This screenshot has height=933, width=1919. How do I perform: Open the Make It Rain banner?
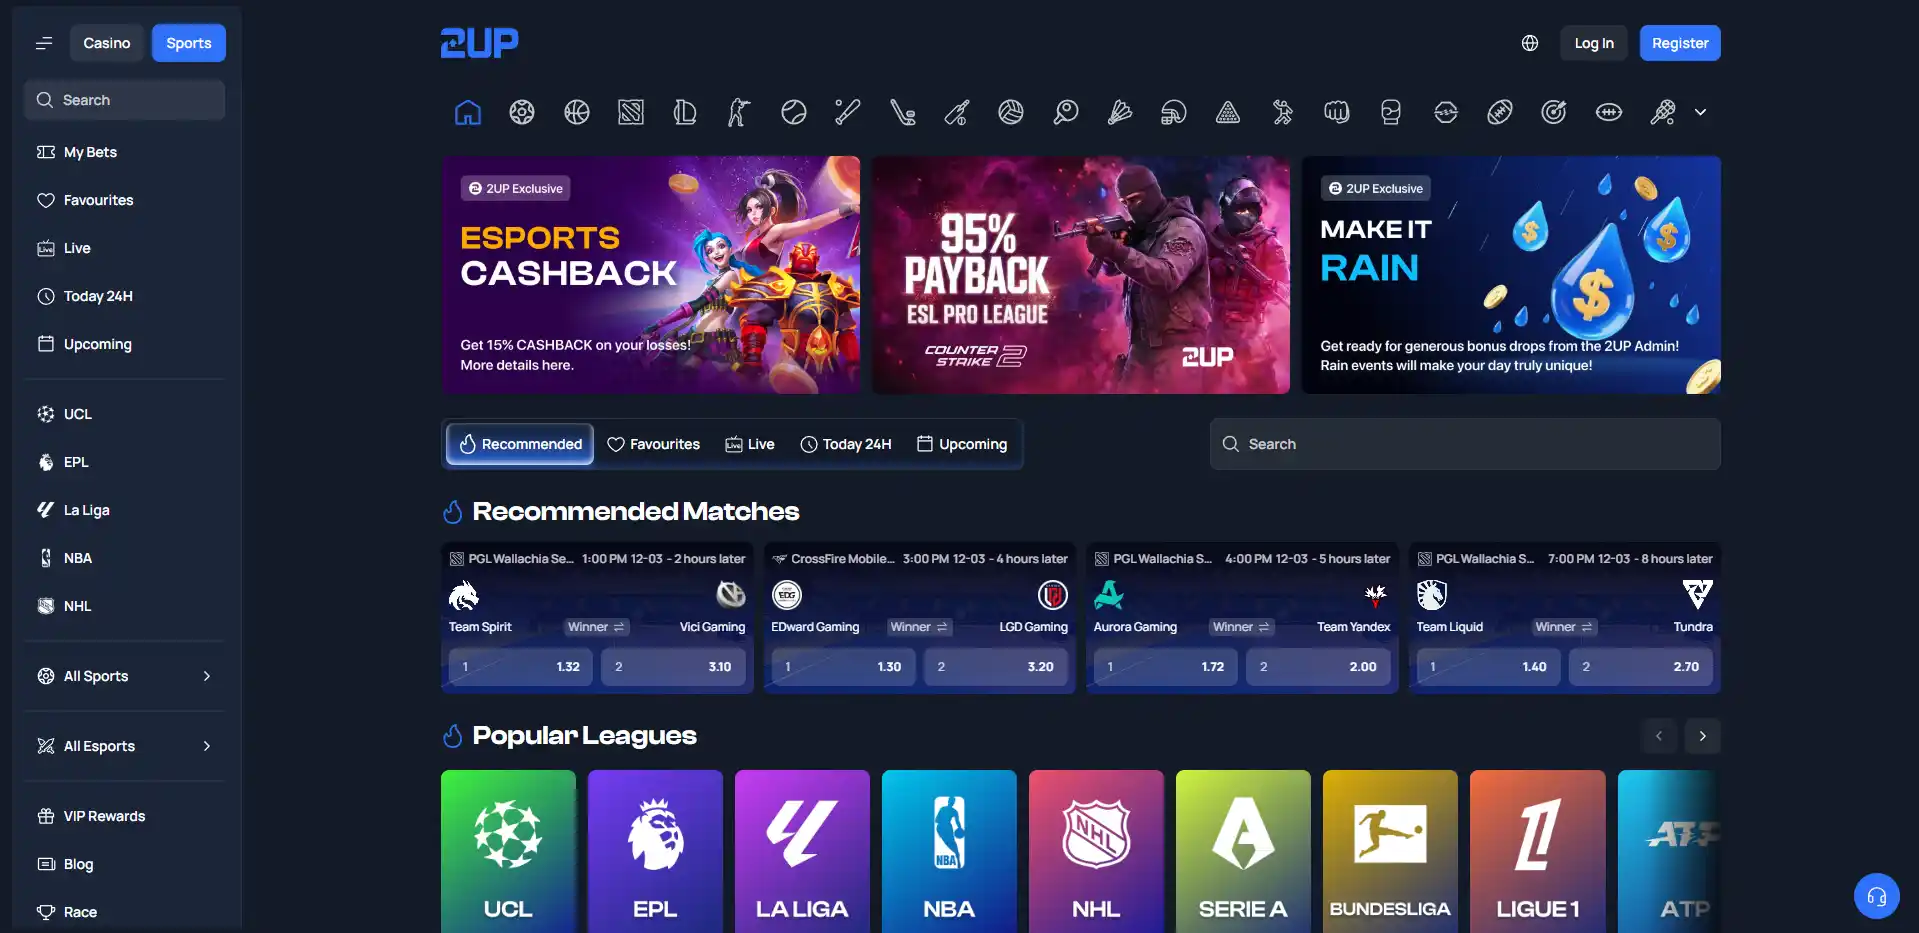pyautogui.click(x=1511, y=275)
